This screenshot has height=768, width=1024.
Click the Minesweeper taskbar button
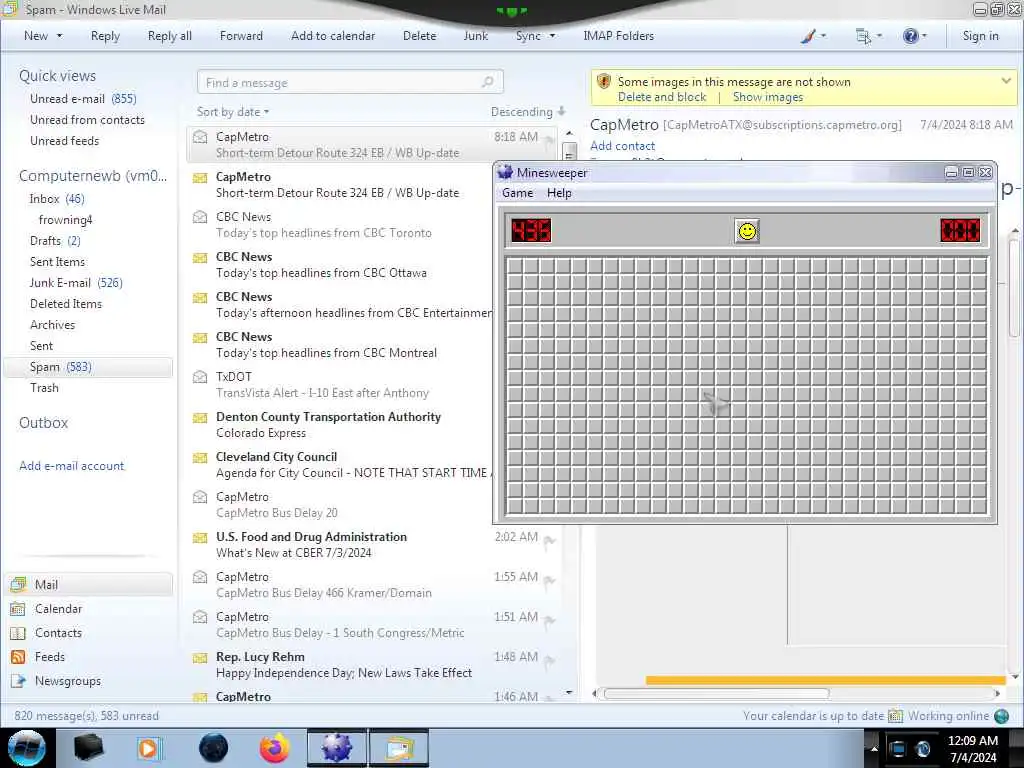337,748
